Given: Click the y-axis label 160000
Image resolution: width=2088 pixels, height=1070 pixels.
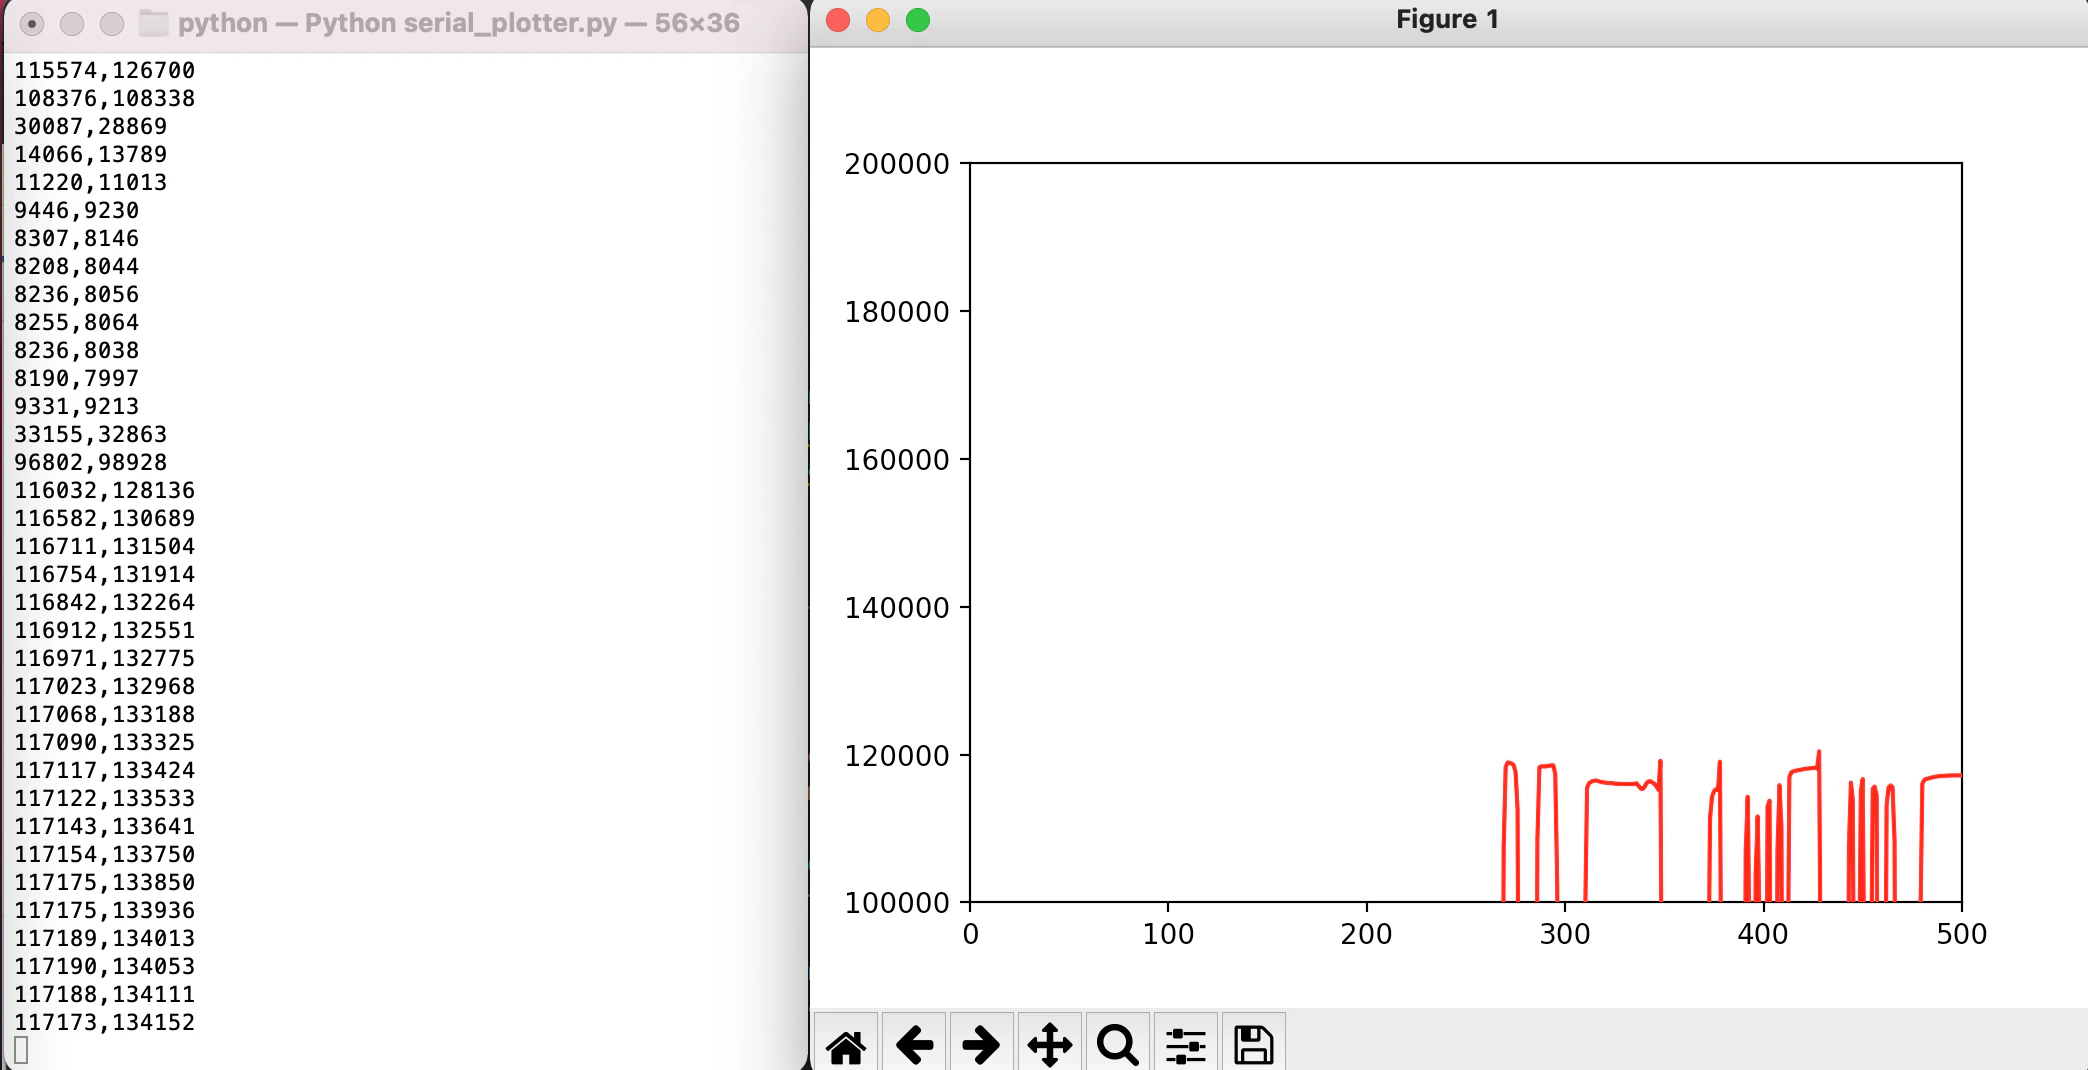Looking at the screenshot, I should (897, 460).
